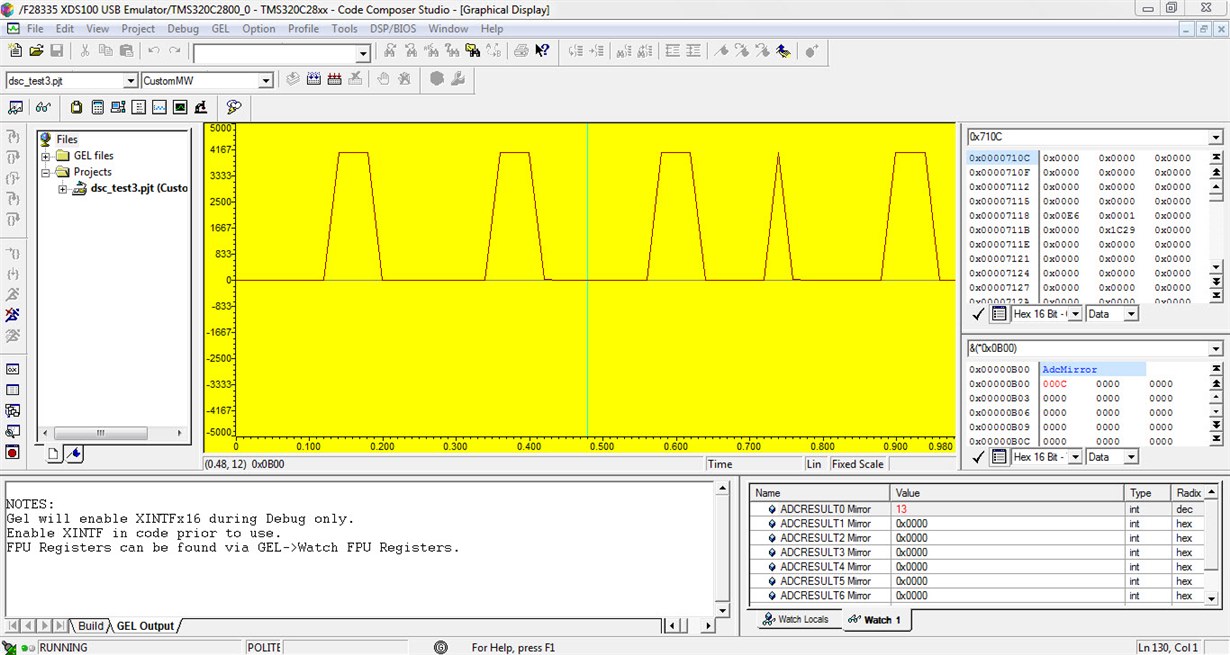This screenshot has width=1230, height=655.
Task: Toggle float-in-main-window for the 0x710C memory pane
Action: pos(998,313)
